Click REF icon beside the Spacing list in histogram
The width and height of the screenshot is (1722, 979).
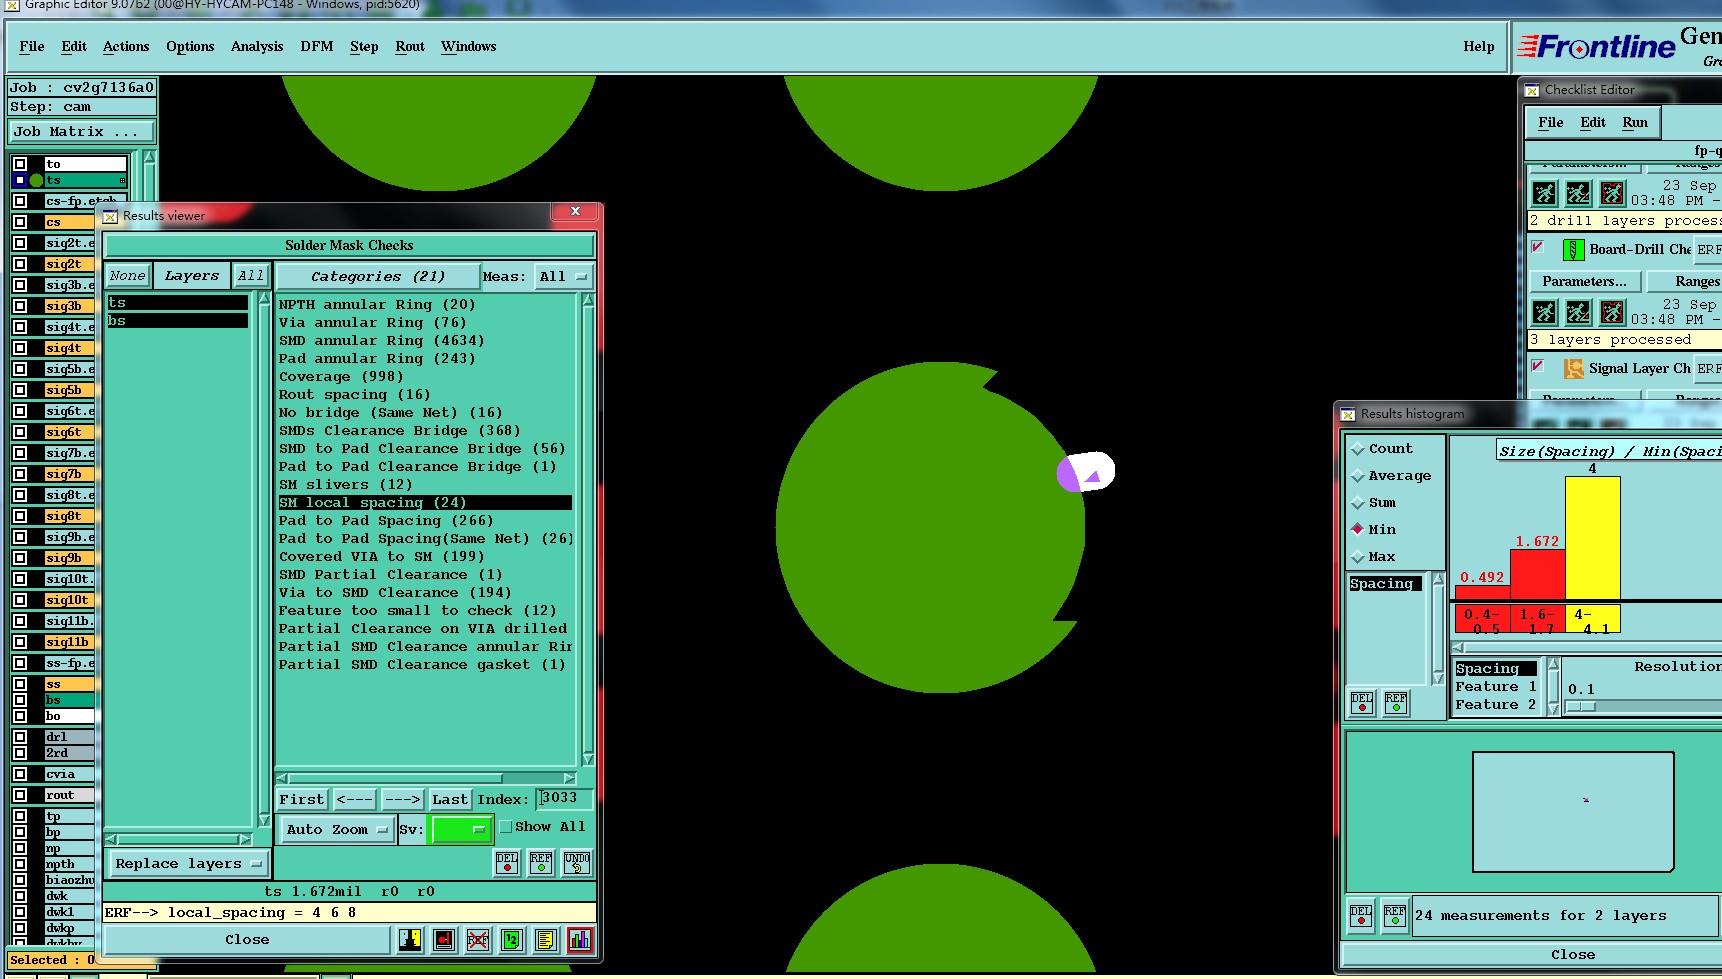(1396, 703)
